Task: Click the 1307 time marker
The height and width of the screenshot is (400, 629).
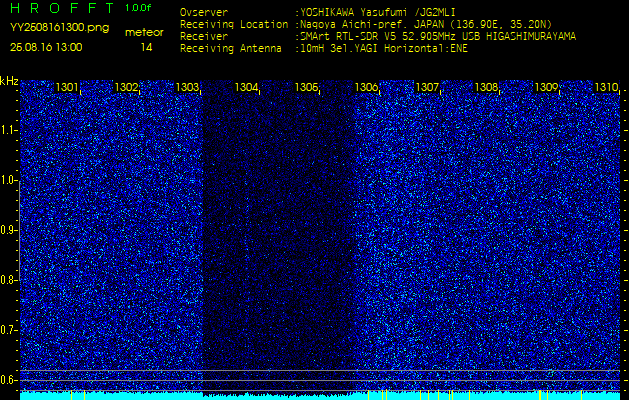Action: point(426,87)
